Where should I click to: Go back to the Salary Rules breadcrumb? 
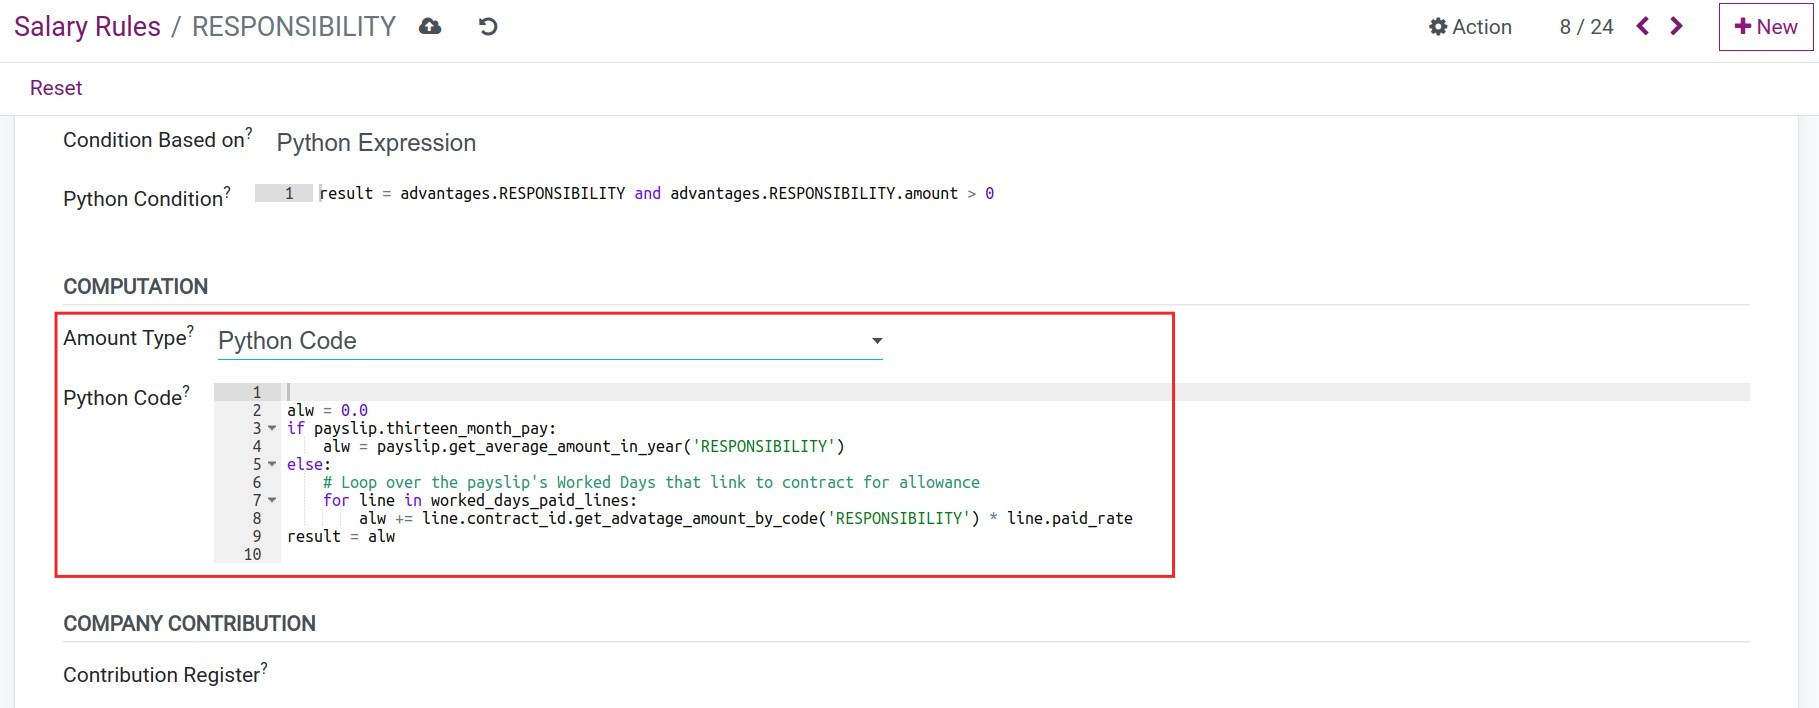click(x=87, y=27)
